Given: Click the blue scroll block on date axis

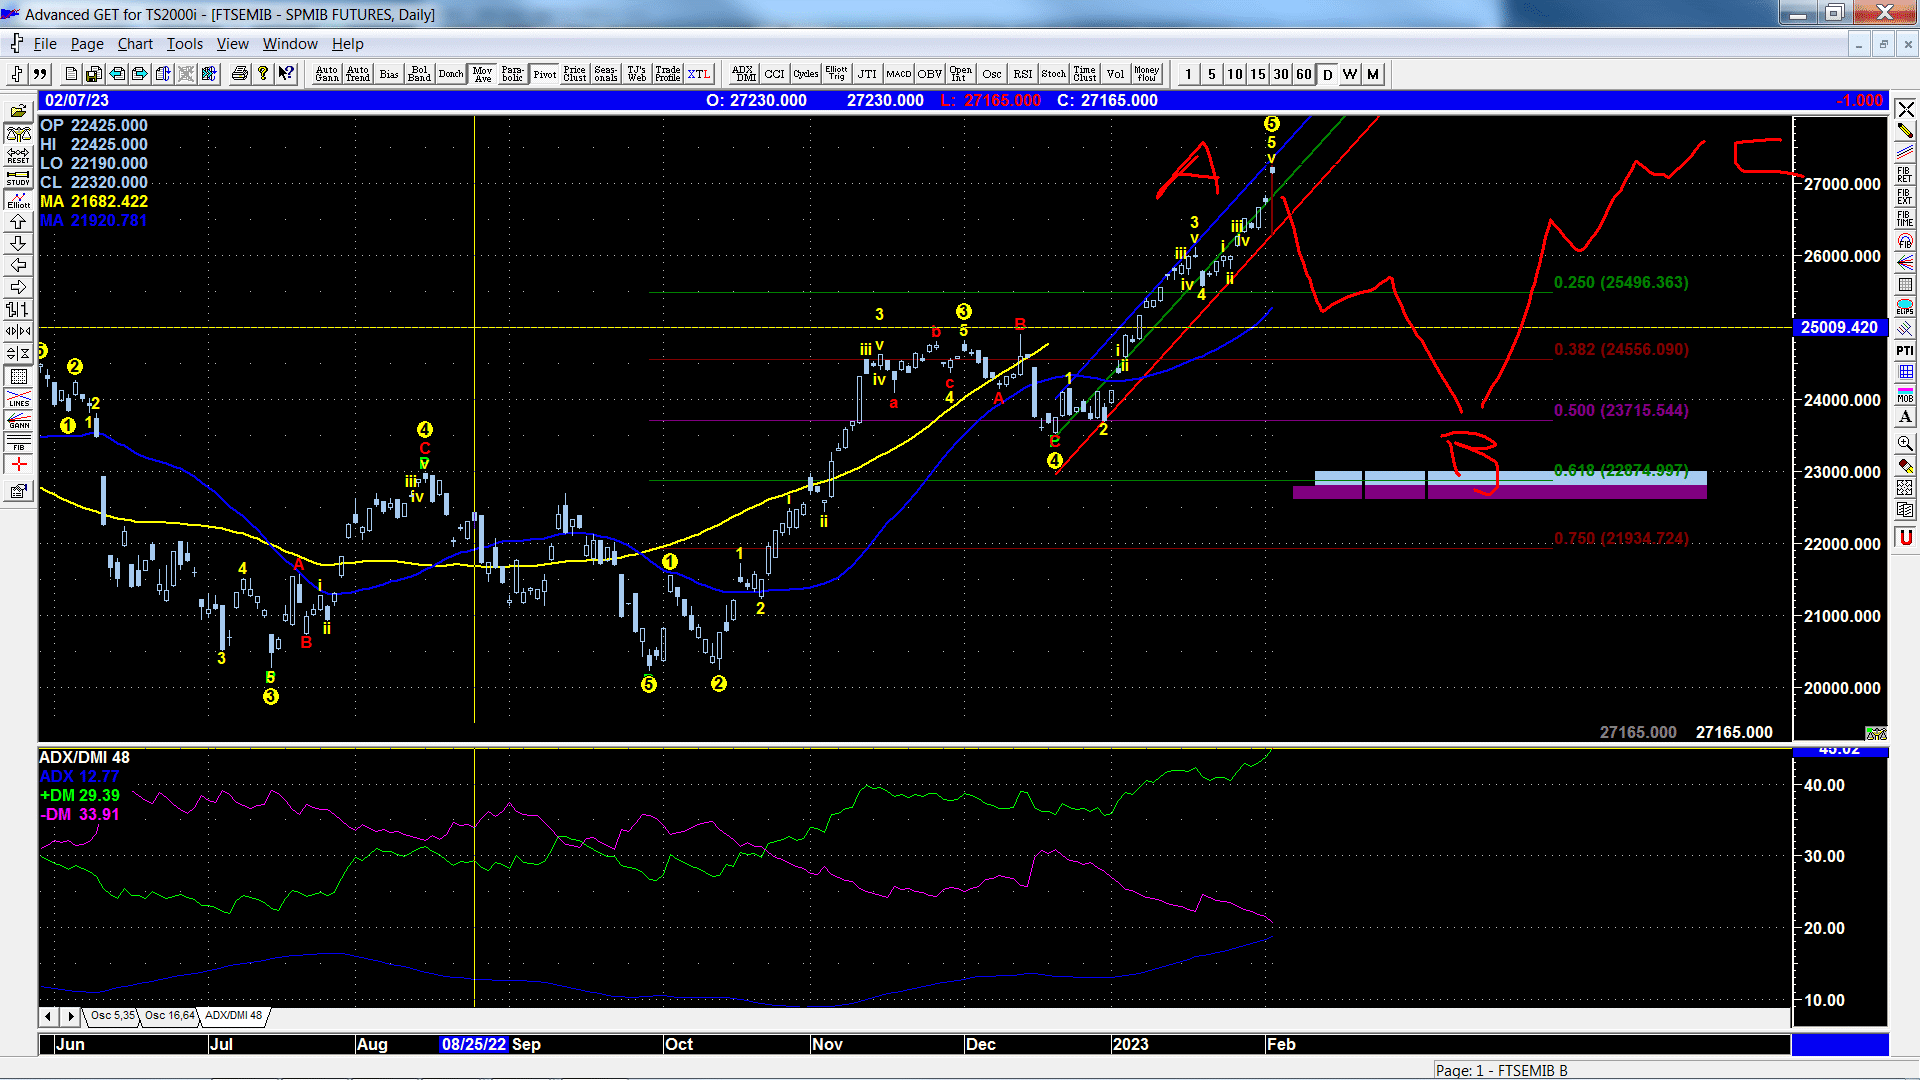Looking at the screenshot, I should click(1840, 1044).
